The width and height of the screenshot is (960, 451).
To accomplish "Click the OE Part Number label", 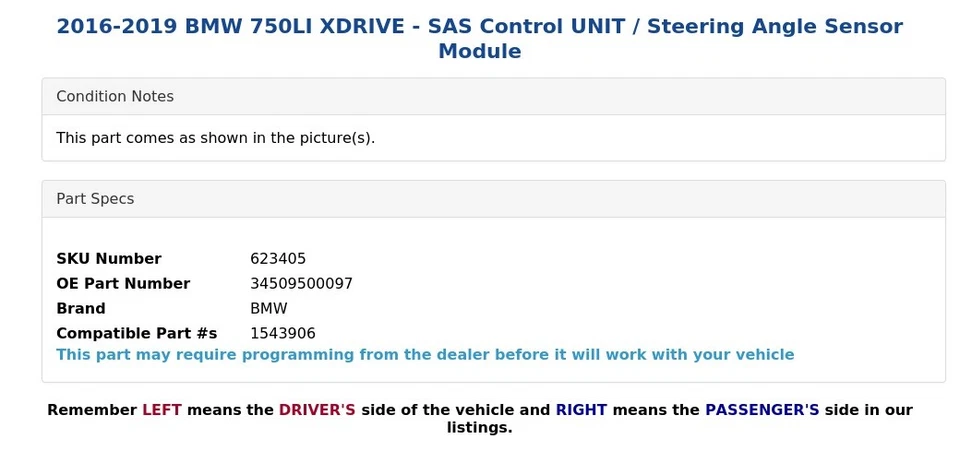I will [x=123, y=284].
